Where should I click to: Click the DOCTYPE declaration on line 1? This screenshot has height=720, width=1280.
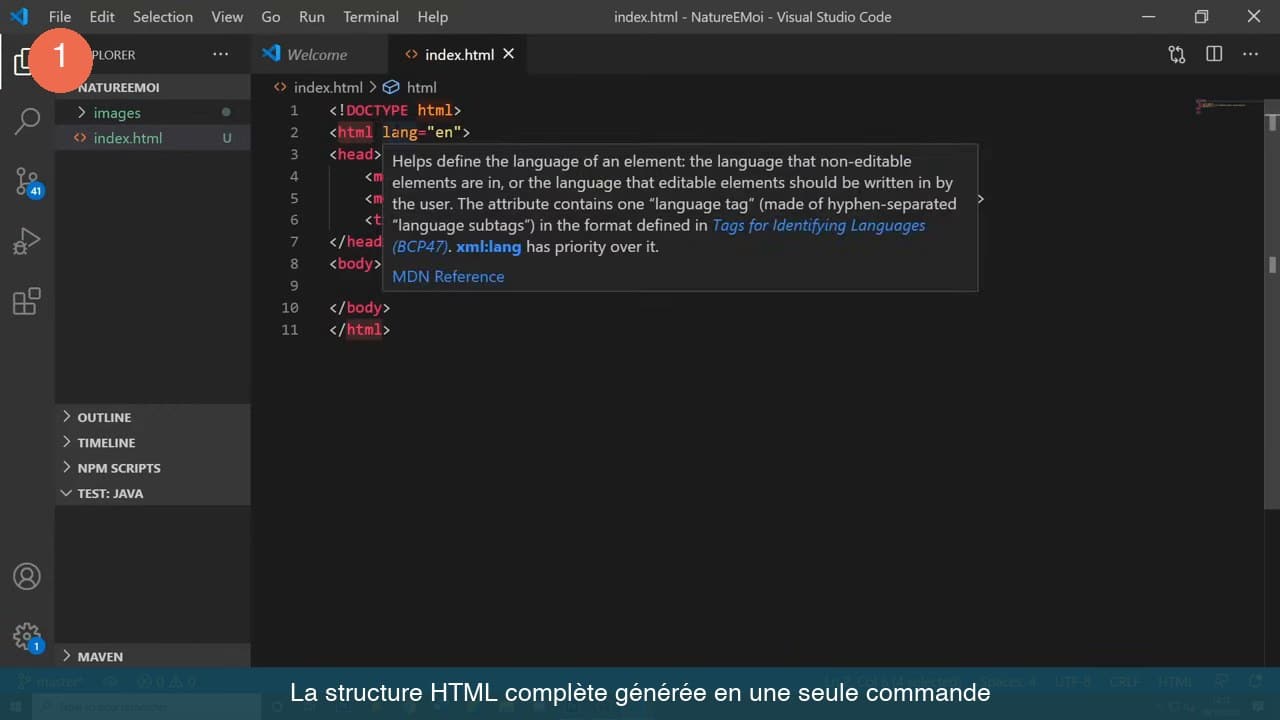click(395, 110)
